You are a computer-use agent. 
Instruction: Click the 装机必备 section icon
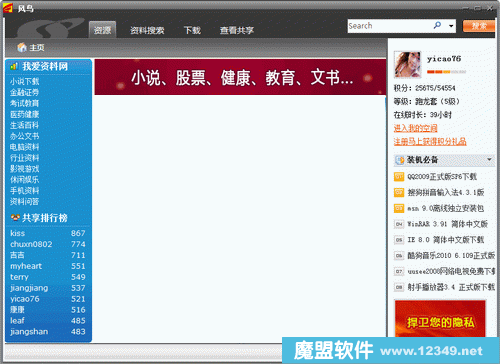pyautogui.click(x=399, y=160)
